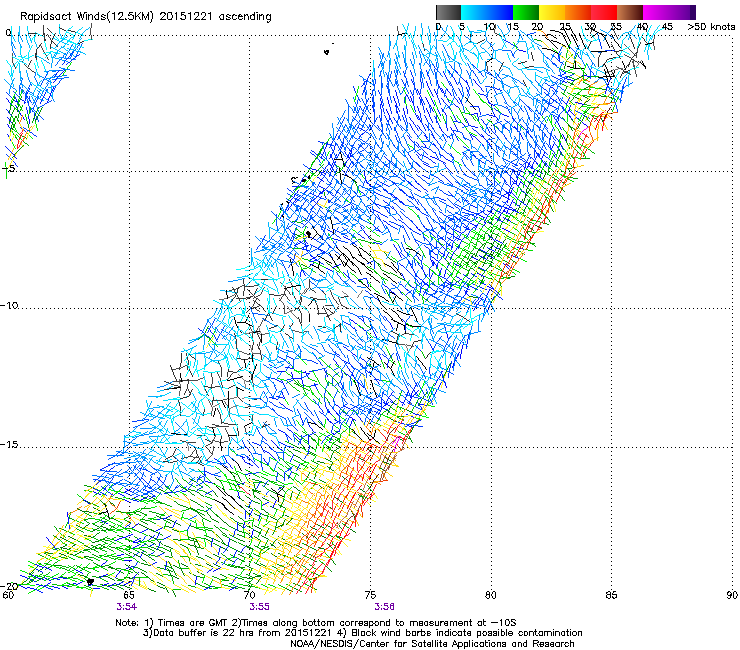740x650 pixels.
Task: Click the orange 25-30 knots color segment
Action: (578, 12)
